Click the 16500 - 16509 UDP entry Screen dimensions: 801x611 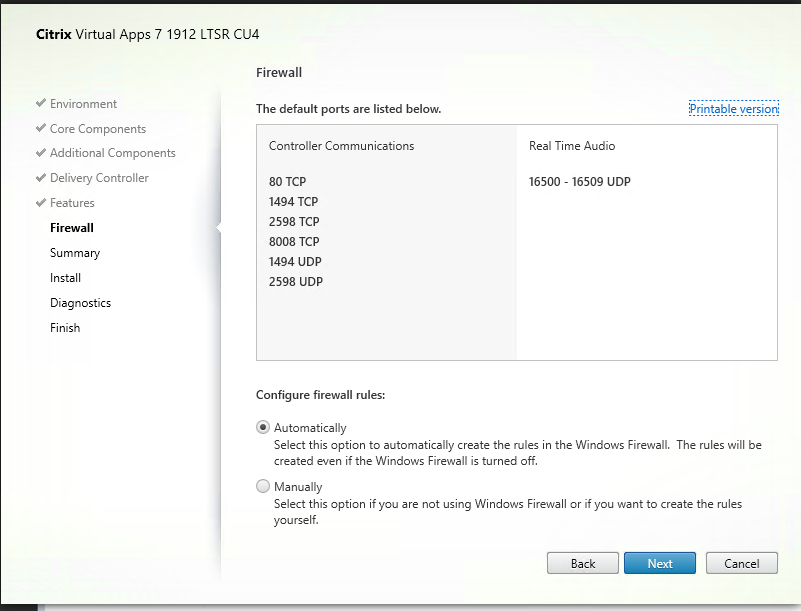(579, 182)
